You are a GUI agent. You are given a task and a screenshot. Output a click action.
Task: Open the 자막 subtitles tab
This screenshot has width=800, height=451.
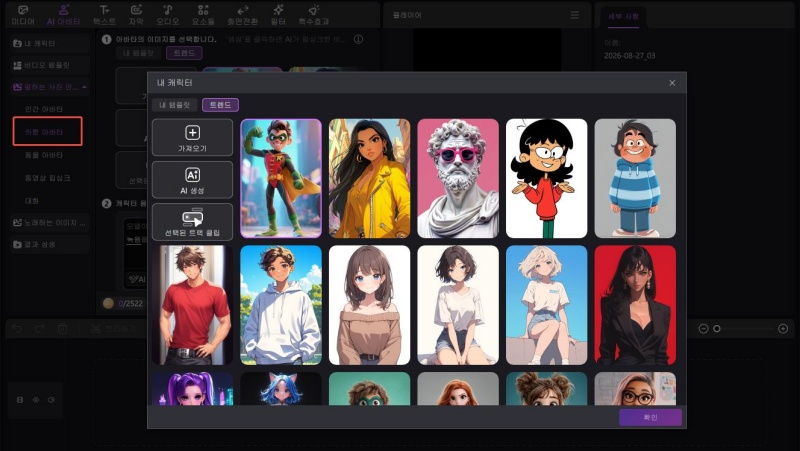(x=136, y=15)
